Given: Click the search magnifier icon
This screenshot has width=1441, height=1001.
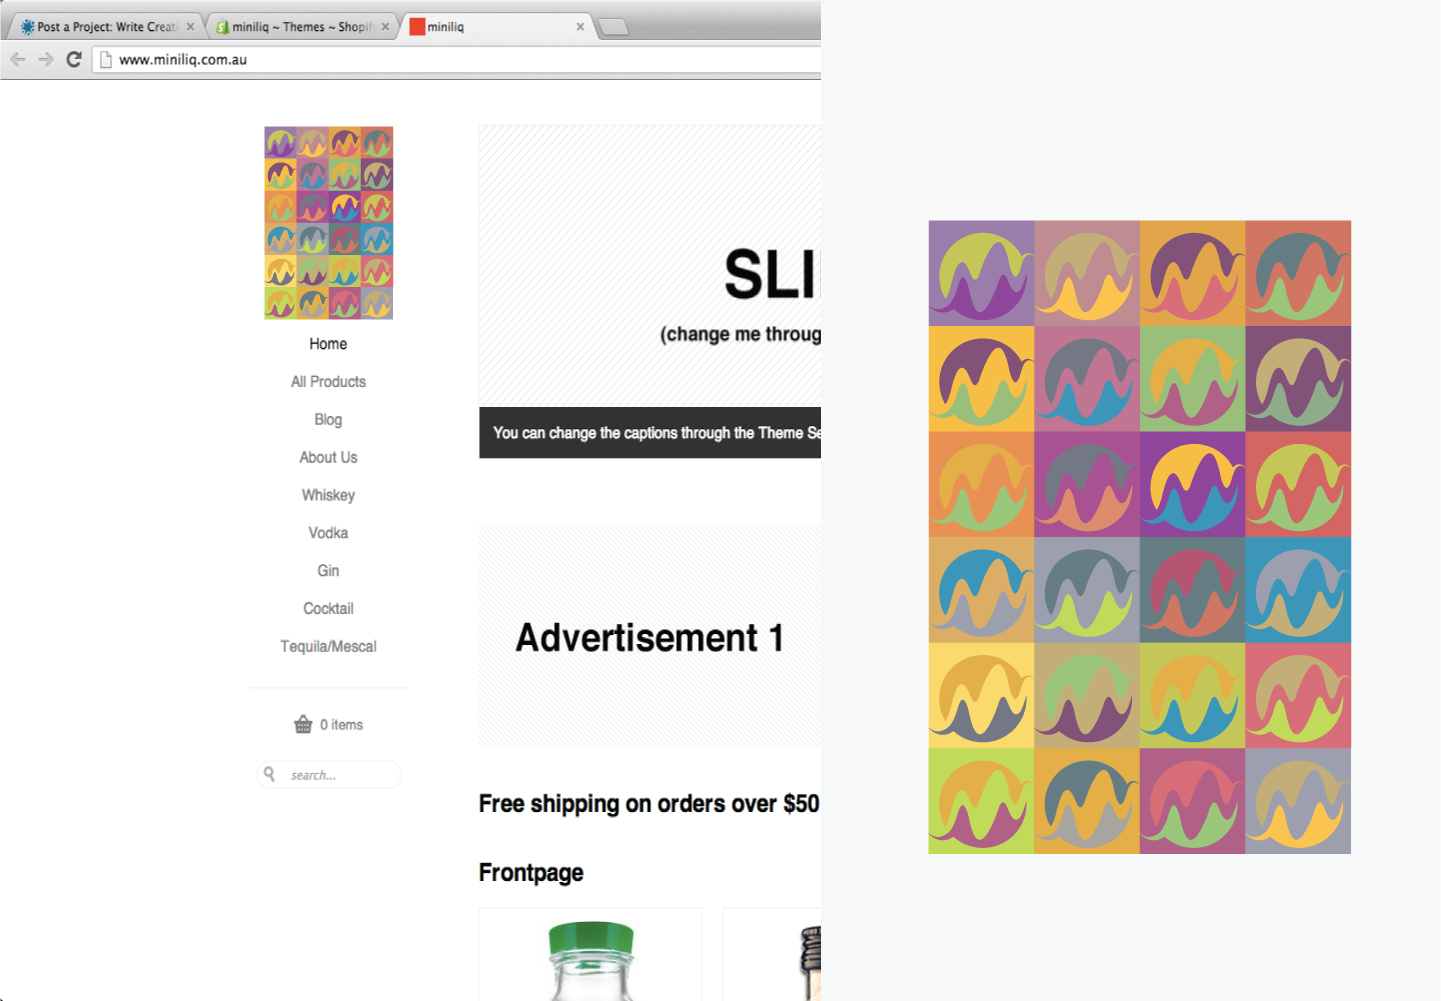Looking at the screenshot, I should [x=269, y=774].
